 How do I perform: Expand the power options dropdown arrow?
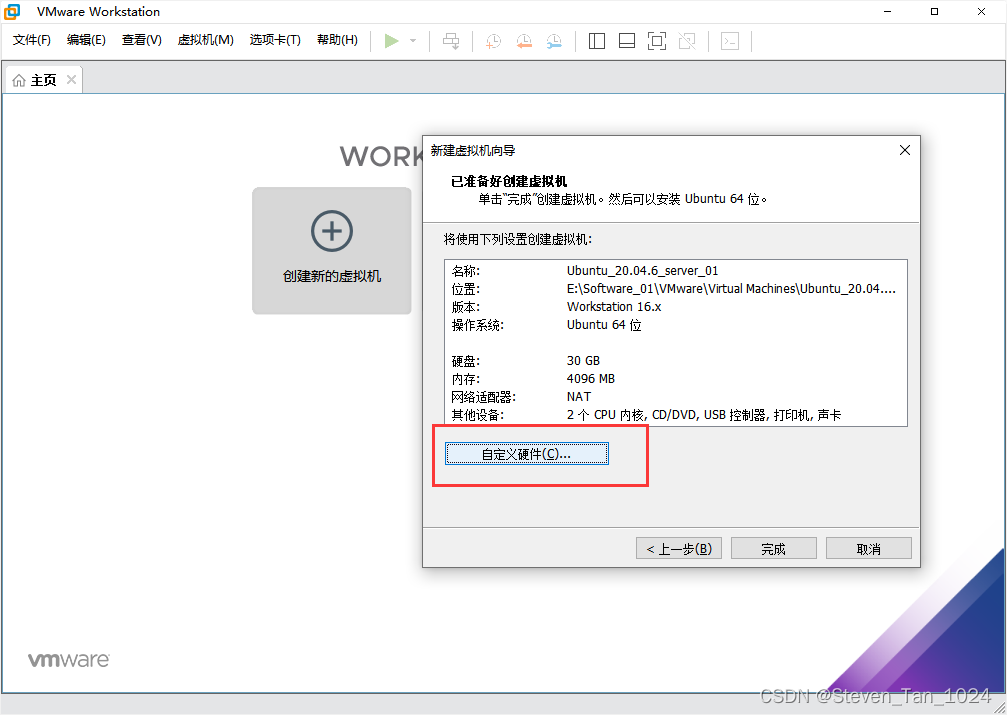(413, 41)
